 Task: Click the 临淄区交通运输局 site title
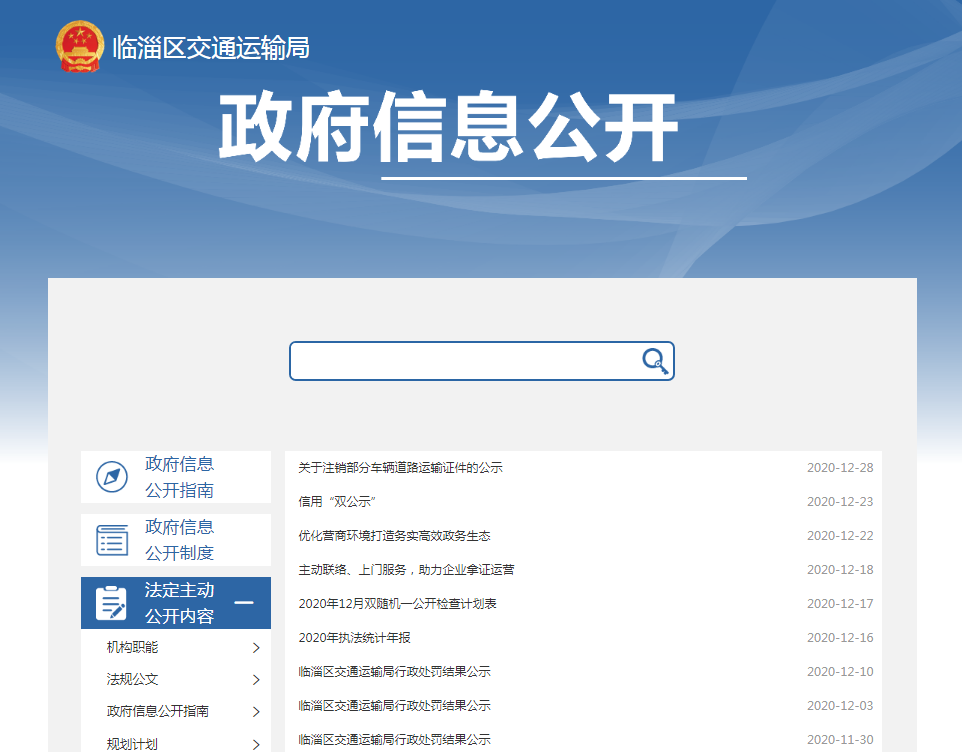tap(211, 47)
